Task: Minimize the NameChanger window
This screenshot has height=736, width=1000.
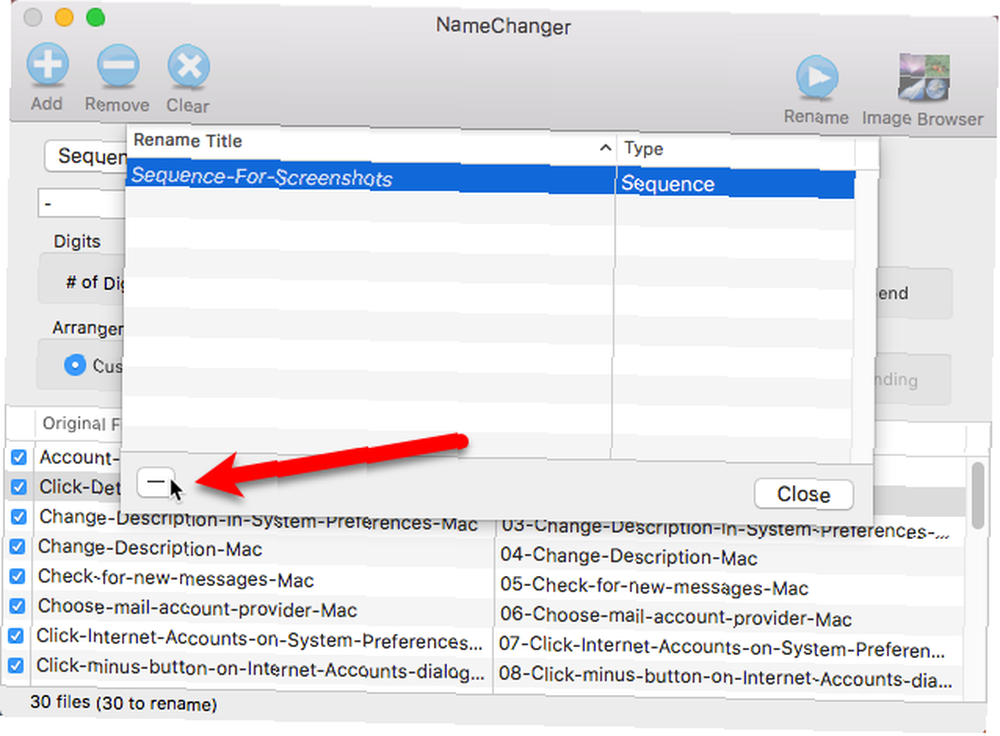Action: pos(64,17)
